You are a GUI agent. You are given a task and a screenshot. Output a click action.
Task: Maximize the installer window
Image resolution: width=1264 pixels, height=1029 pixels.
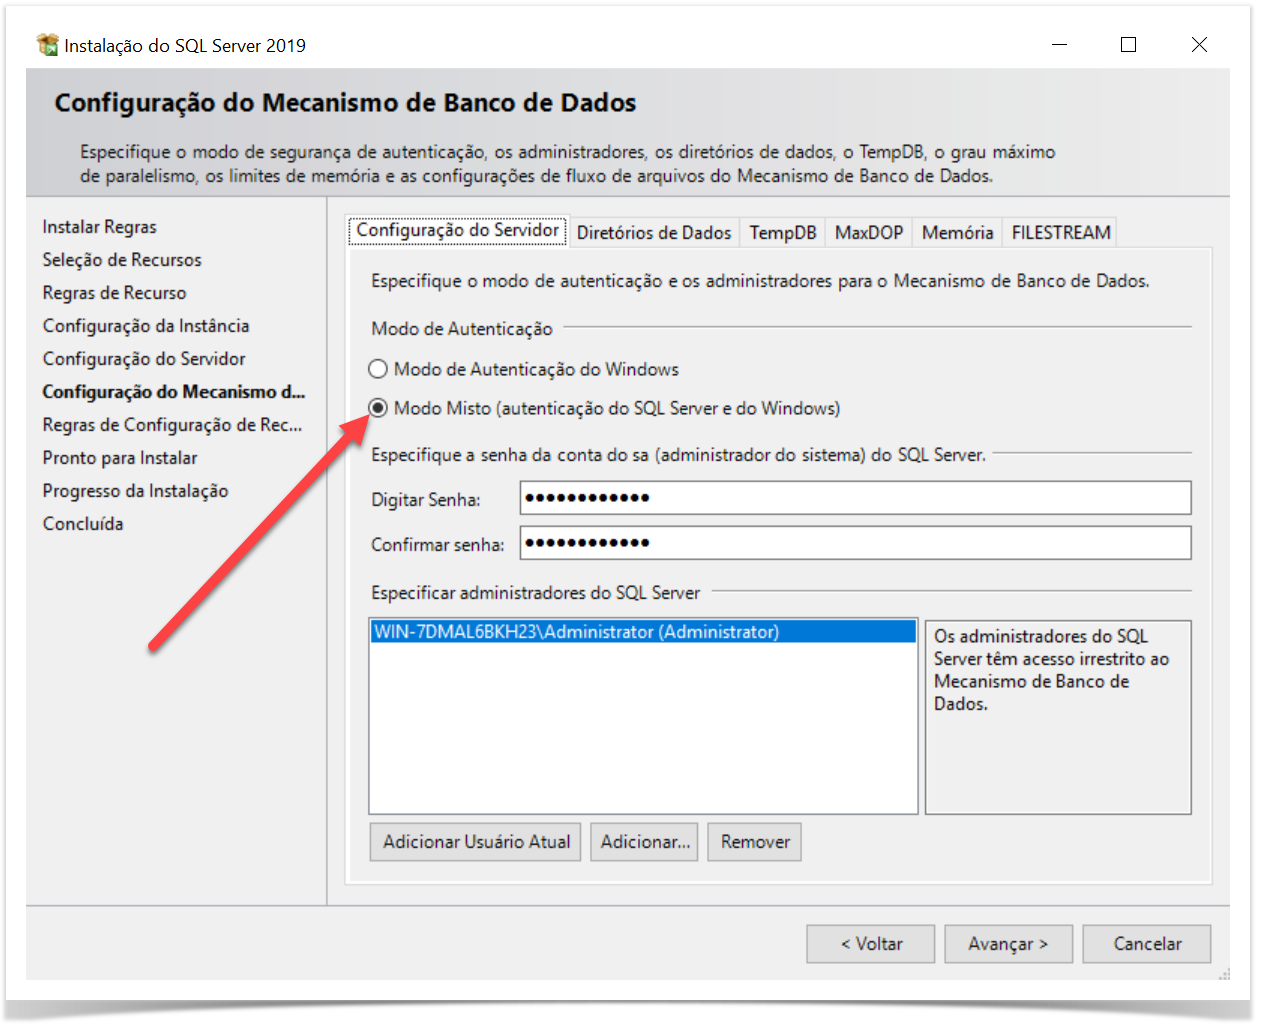1128,45
